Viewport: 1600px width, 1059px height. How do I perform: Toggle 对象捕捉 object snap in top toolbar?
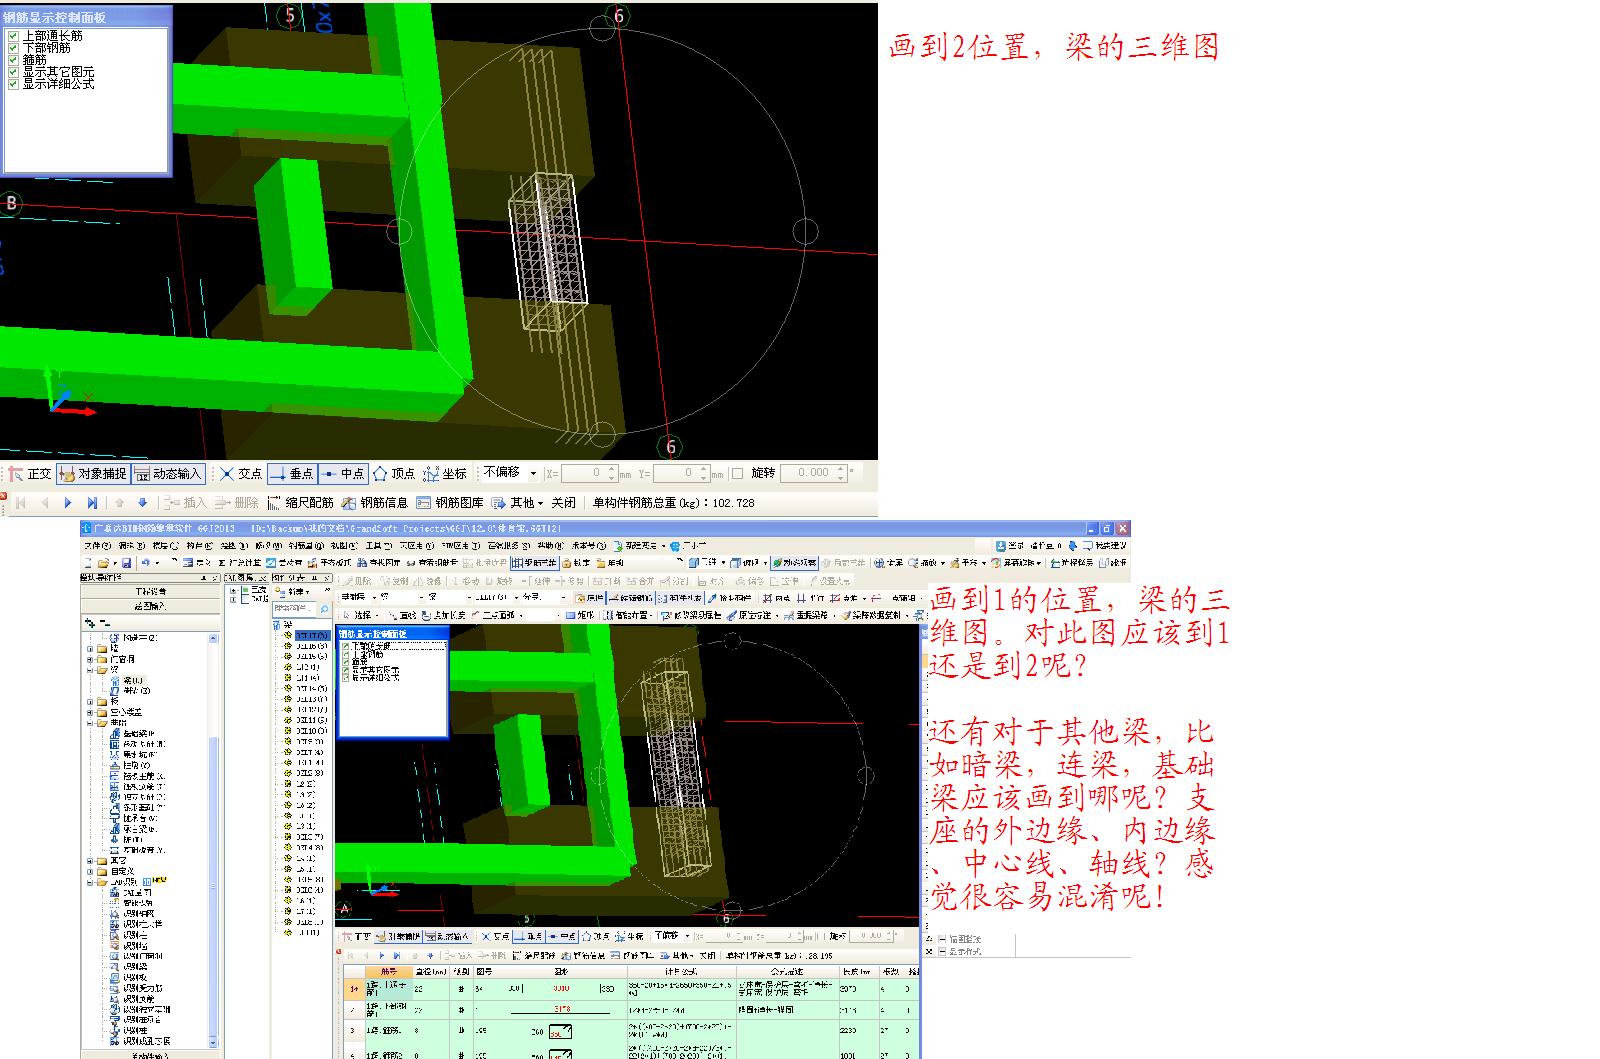click(93, 474)
